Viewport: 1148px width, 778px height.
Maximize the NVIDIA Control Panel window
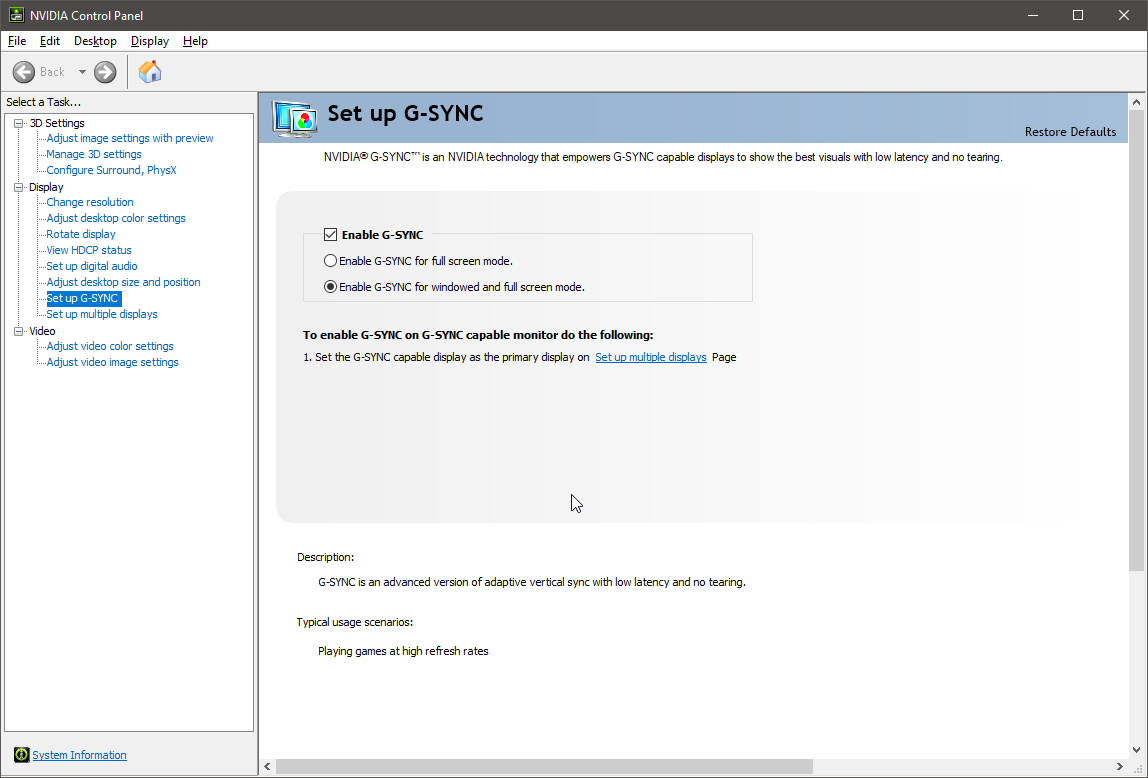[1078, 15]
